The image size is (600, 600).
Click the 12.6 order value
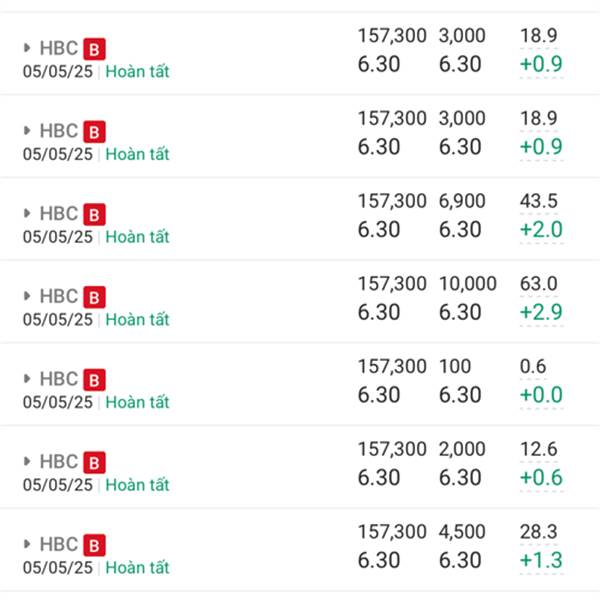coord(538,449)
